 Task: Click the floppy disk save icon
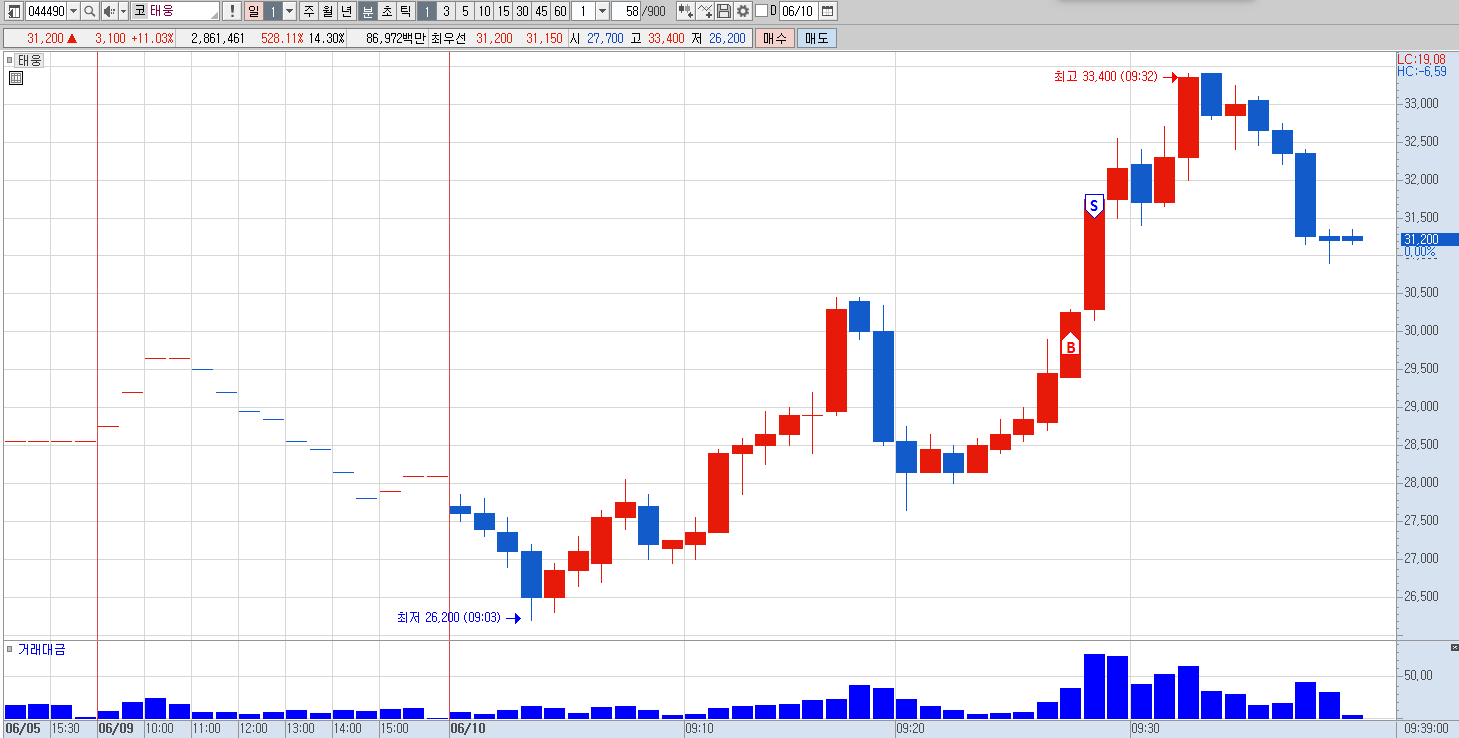(724, 11)
